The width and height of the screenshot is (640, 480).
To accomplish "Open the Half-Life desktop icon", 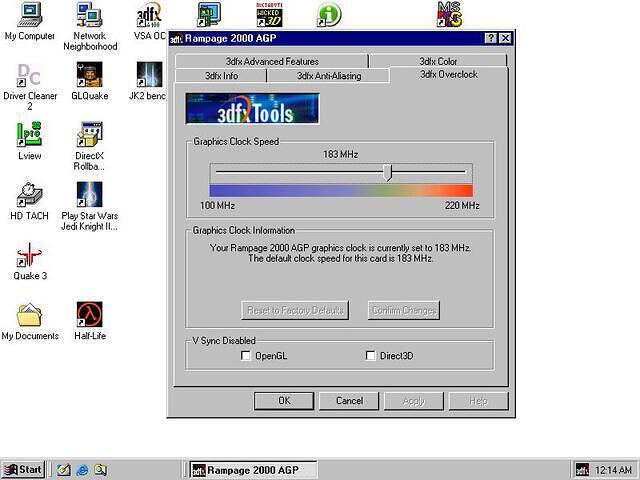I will (90, 315).
